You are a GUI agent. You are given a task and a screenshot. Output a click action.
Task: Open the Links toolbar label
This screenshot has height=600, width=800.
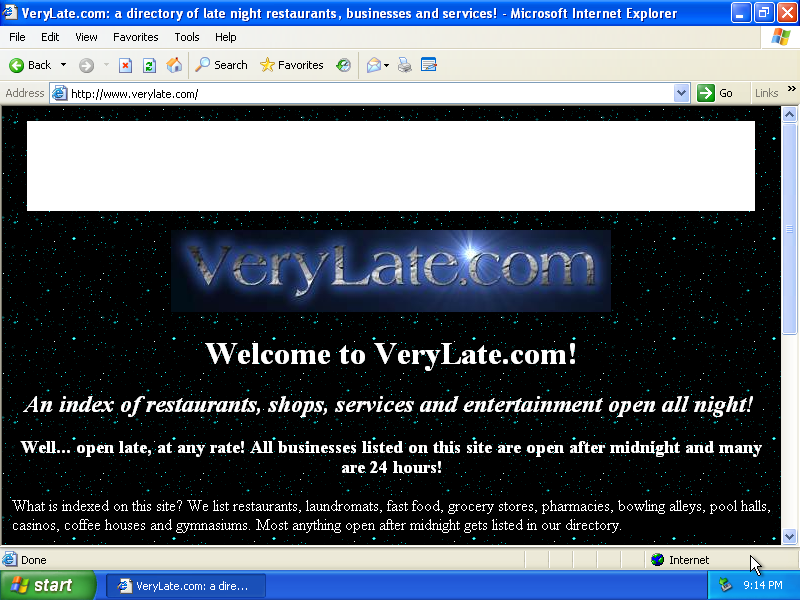[766, 93]
